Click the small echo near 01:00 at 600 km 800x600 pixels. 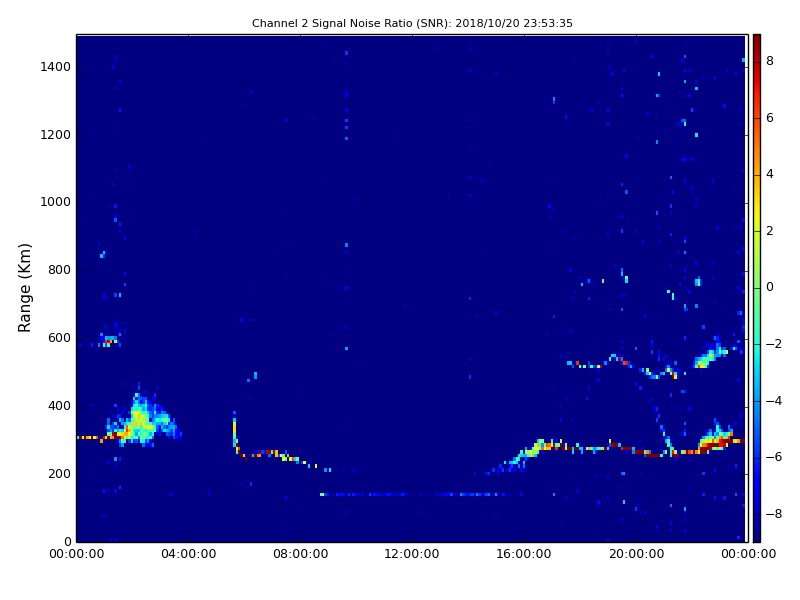coord(110,340)
